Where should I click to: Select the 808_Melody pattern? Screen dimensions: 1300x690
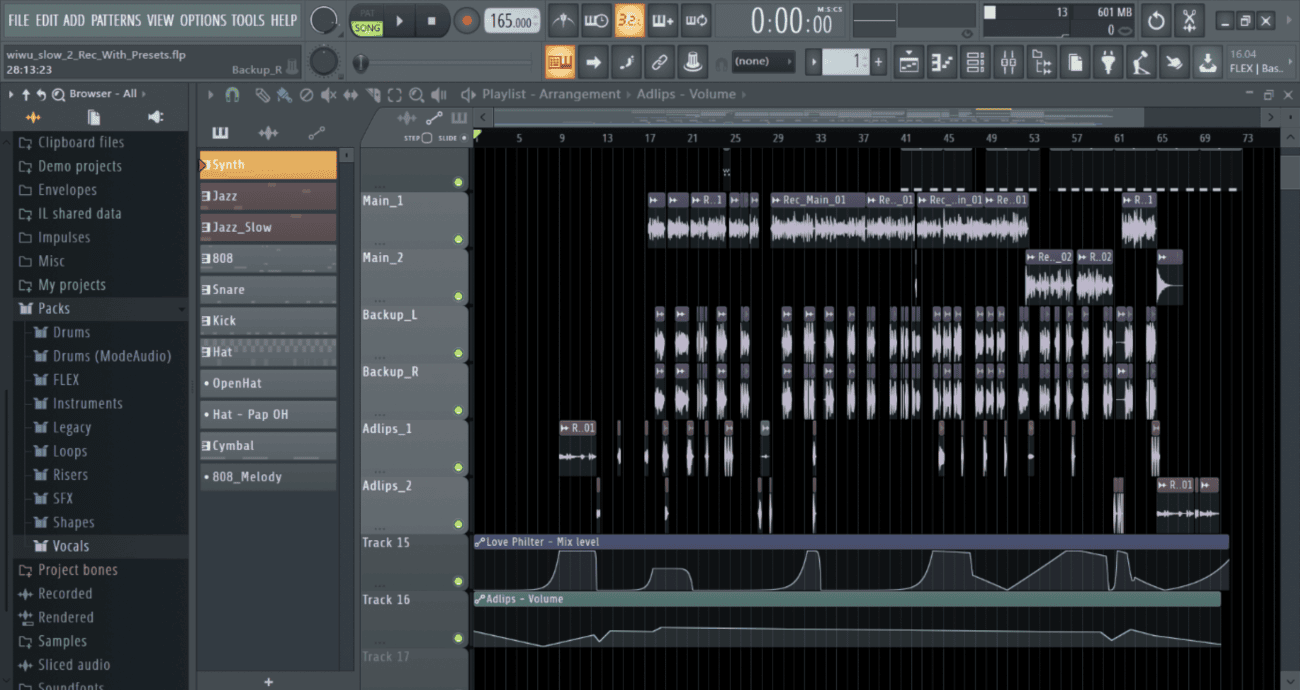[x=268, y=477]
